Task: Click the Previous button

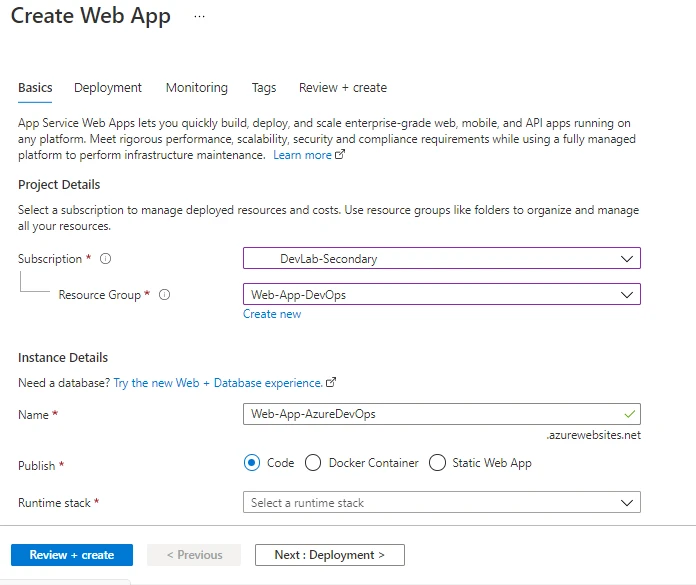Action: 194,555
